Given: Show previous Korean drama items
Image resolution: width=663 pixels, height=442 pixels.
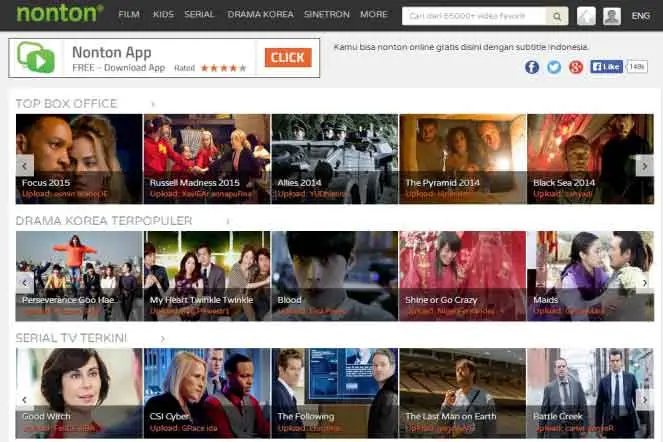Looking at the screenshot, I should tap(25, 283).
